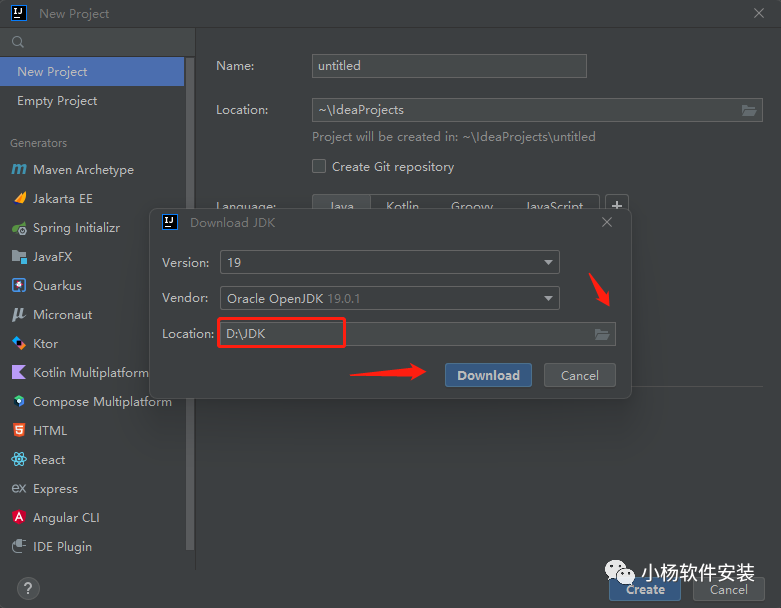Choose the Spring Initializr leaf icon
The width and height of the screenshot is (781, 608).
click(x=18, y=228)
